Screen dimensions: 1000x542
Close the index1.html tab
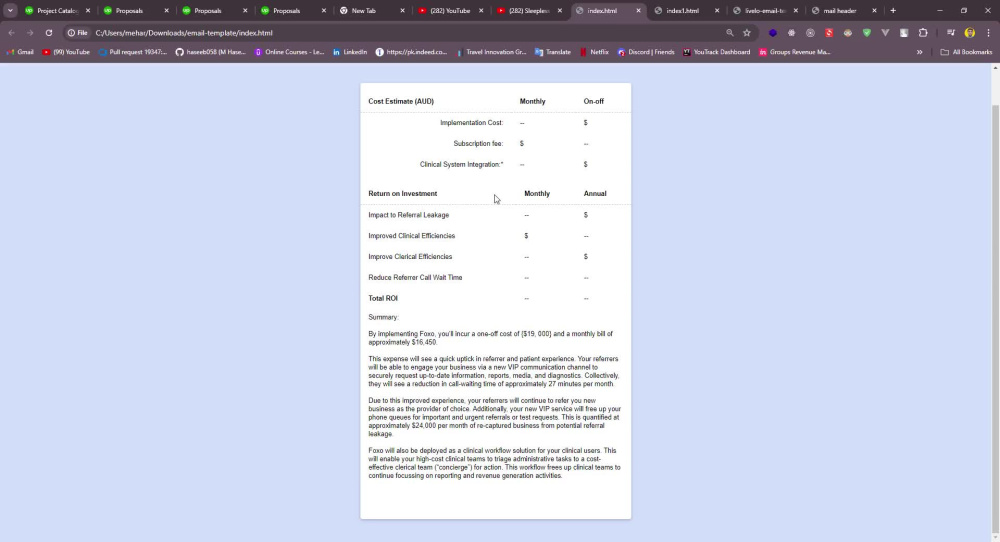(717, 11)
